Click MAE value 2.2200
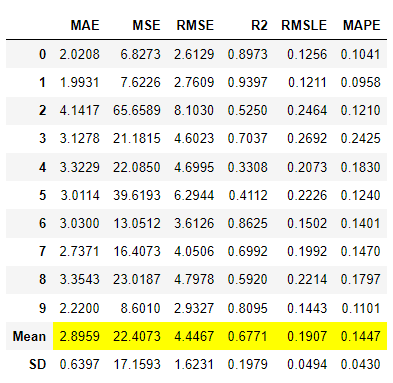This screenshot has width=393, height=383. pyautogui.click(x=79, y=308)
